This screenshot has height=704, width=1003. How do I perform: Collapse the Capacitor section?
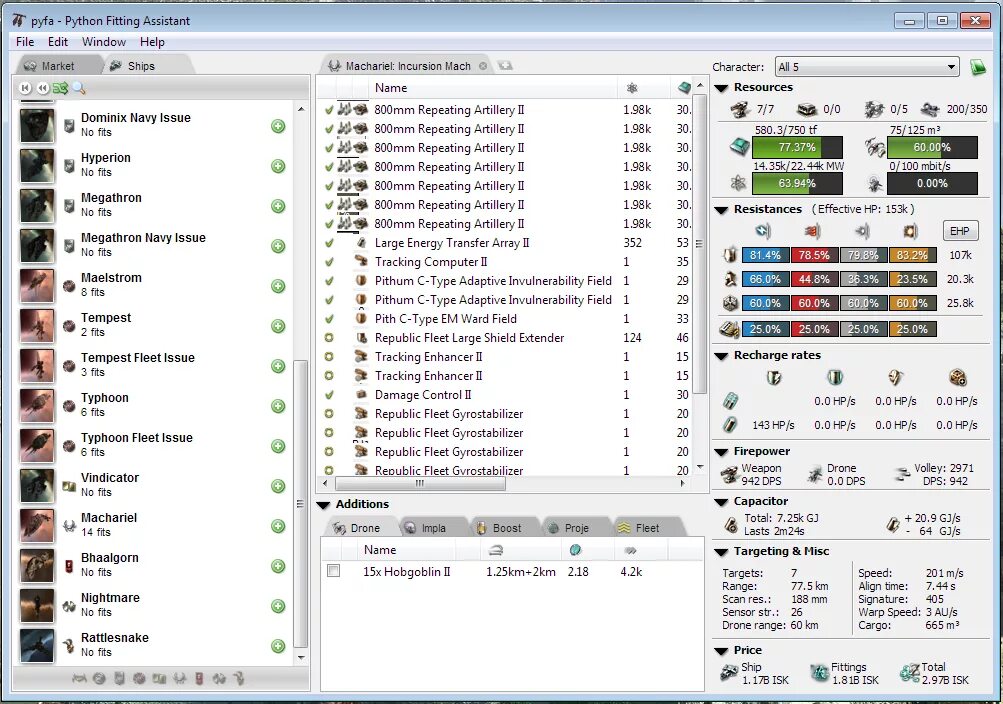coord(721,502)
